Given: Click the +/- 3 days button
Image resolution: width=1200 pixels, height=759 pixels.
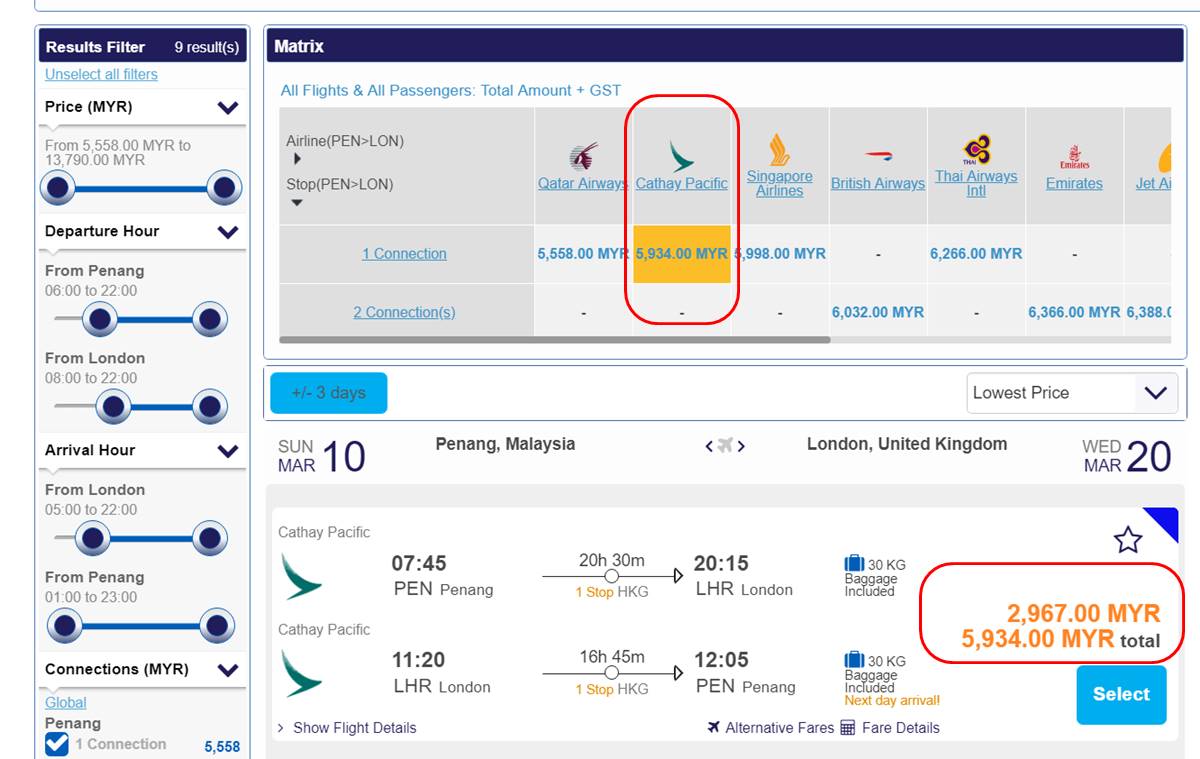Looking at the screenshot, I should pos(328,393).
